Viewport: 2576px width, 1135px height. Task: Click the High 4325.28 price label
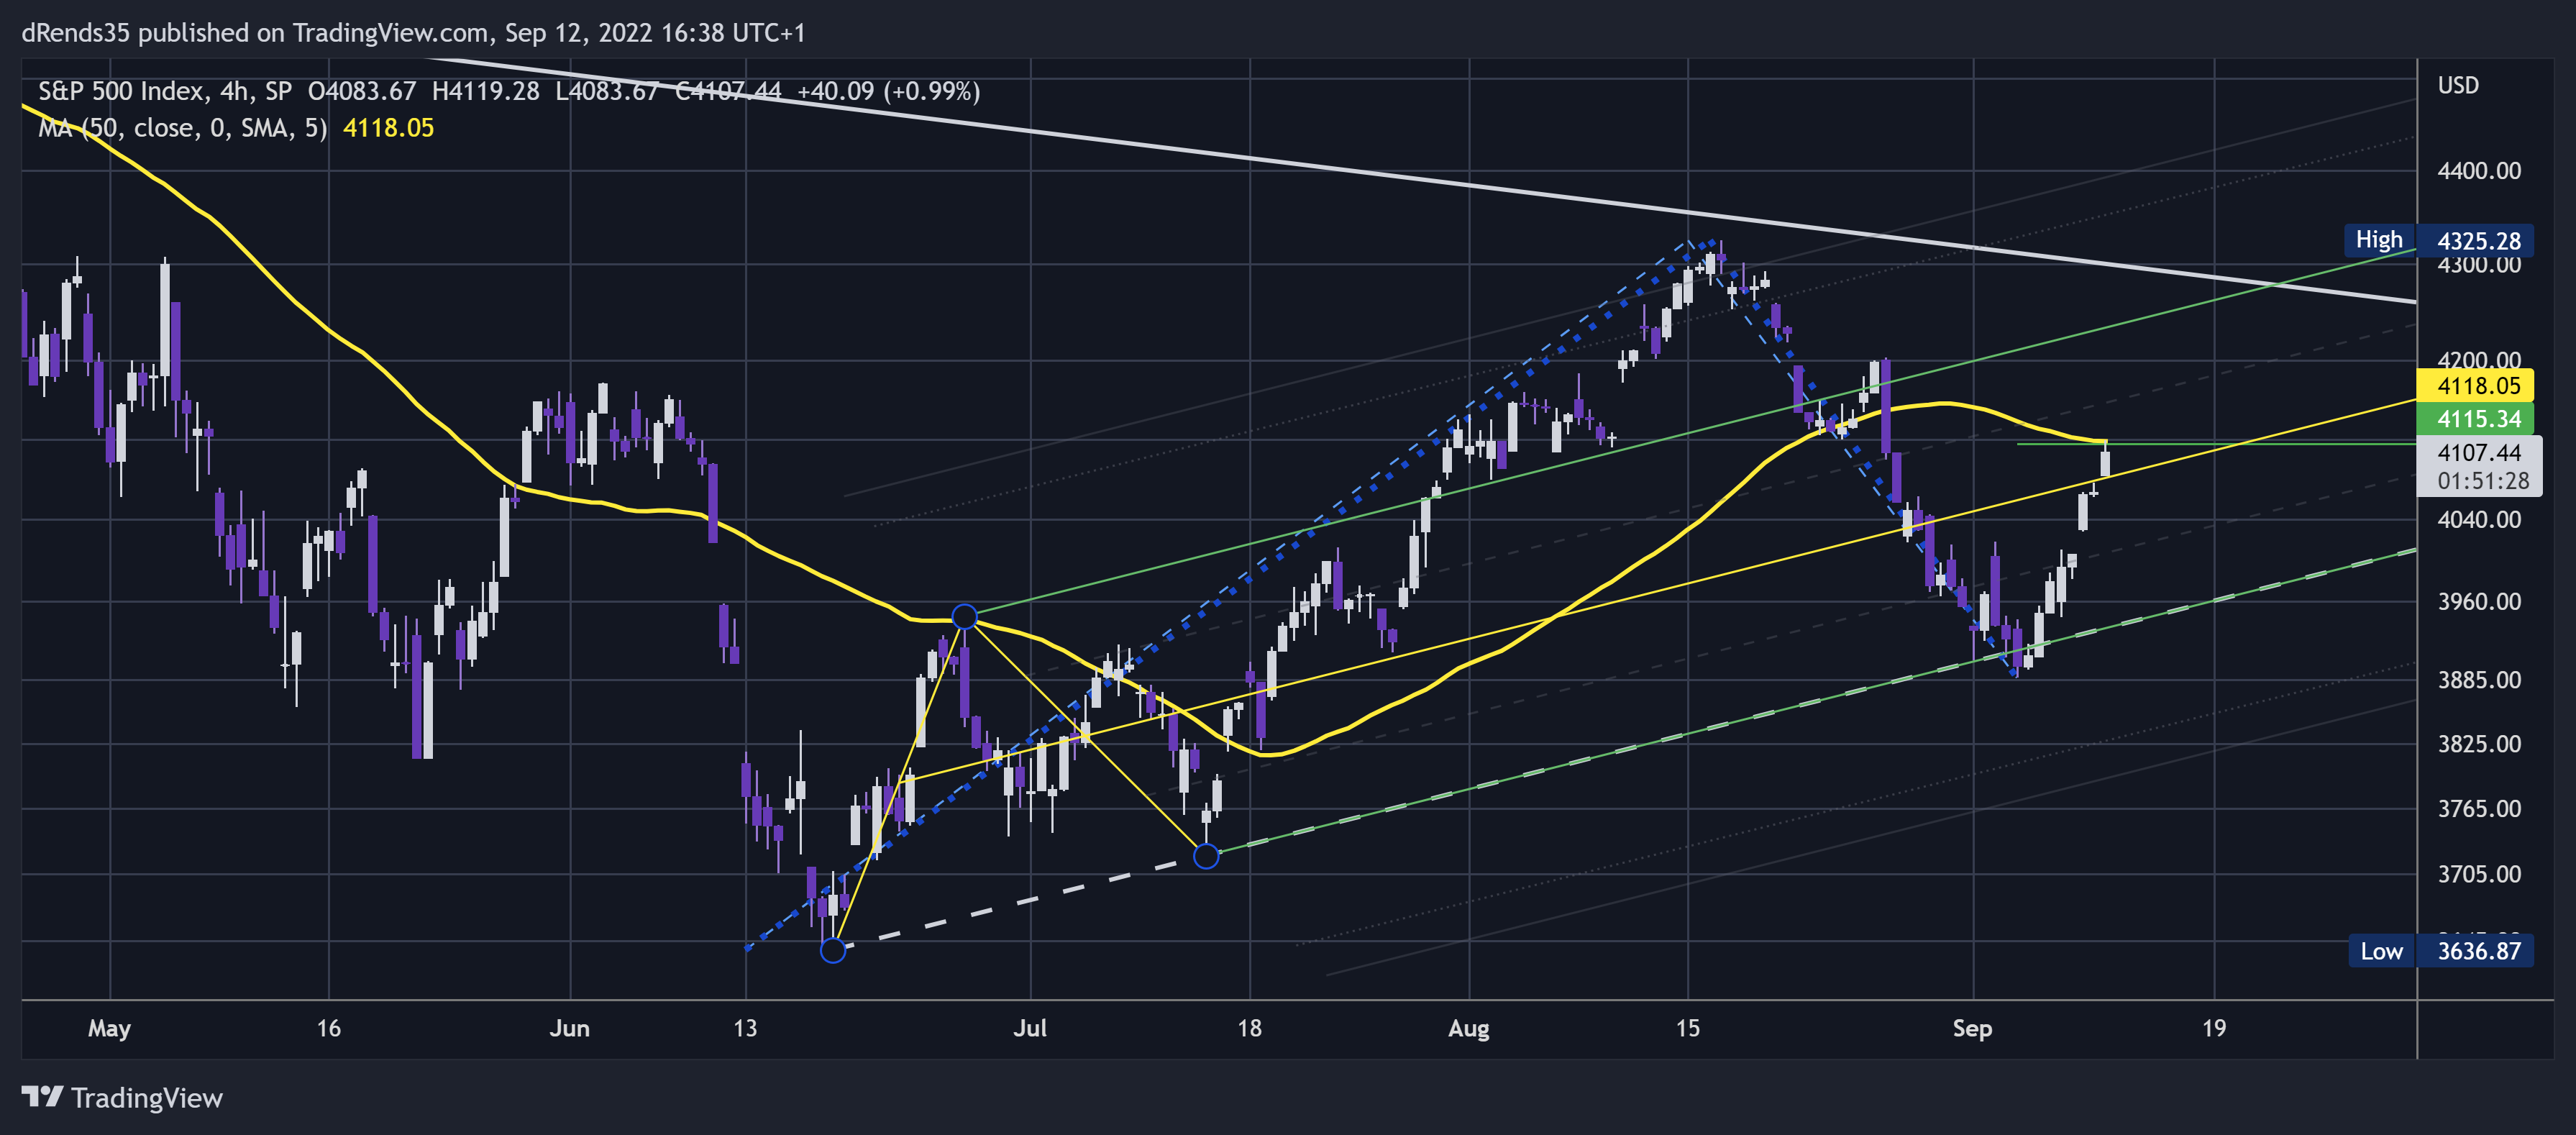click(x=2439, y=240)
